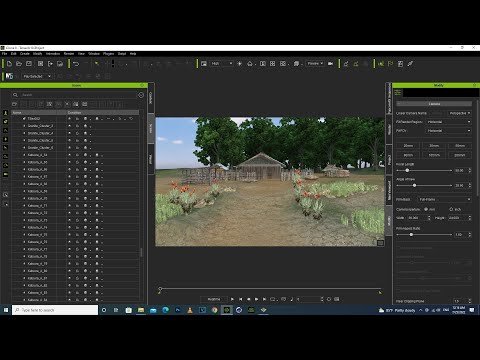Click the Focal Length slider handle
Viewport: 480px width, 360px height.
[407, 170]
